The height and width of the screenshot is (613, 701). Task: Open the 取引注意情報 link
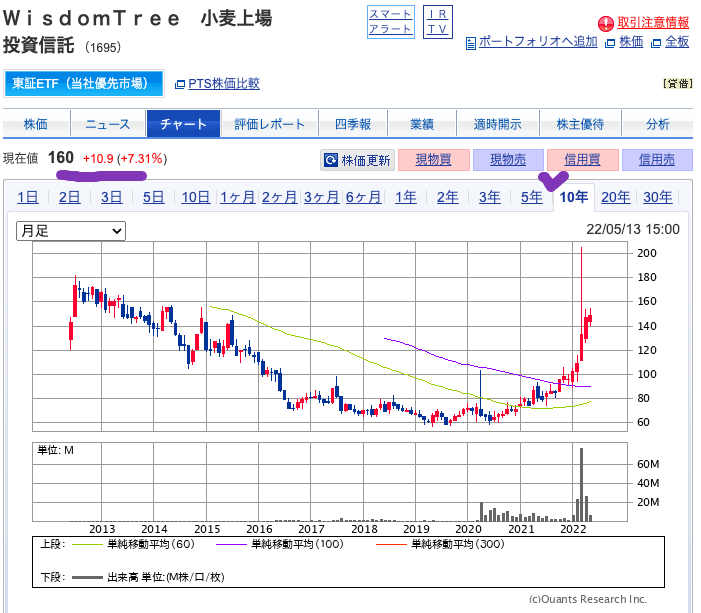(x=653, y=22)
